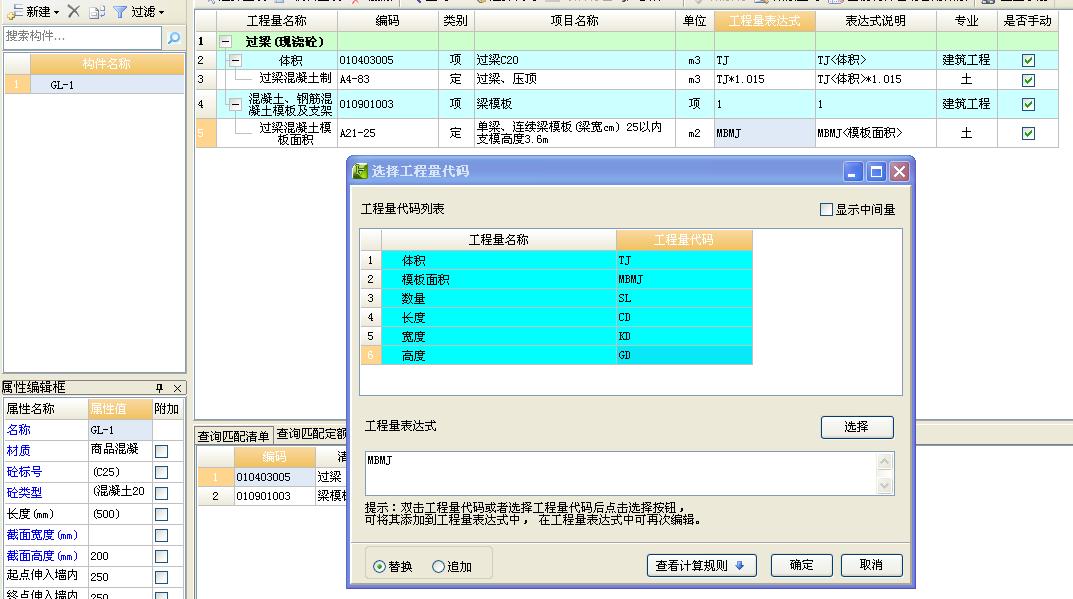The height and width of the screenshot is (599, 1073).
Task: Click the 工程量表达式 column header
Action: click(764, 21)
